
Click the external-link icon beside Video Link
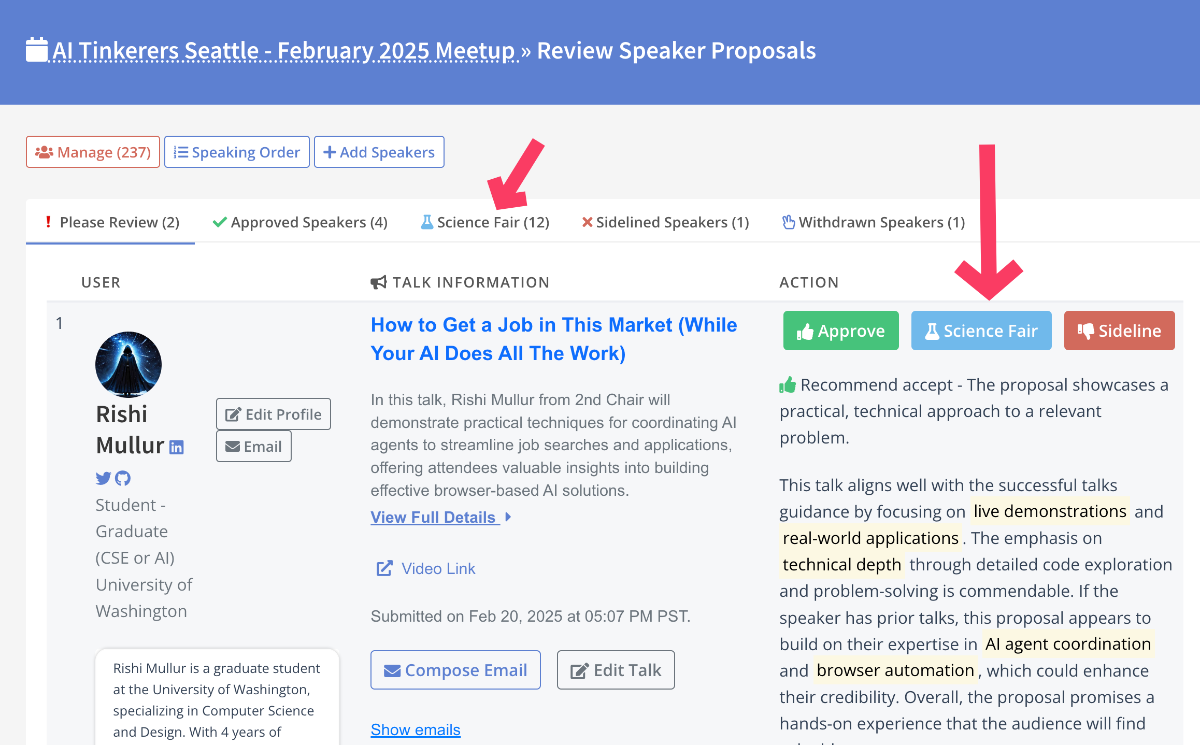(x=384, y=568)
